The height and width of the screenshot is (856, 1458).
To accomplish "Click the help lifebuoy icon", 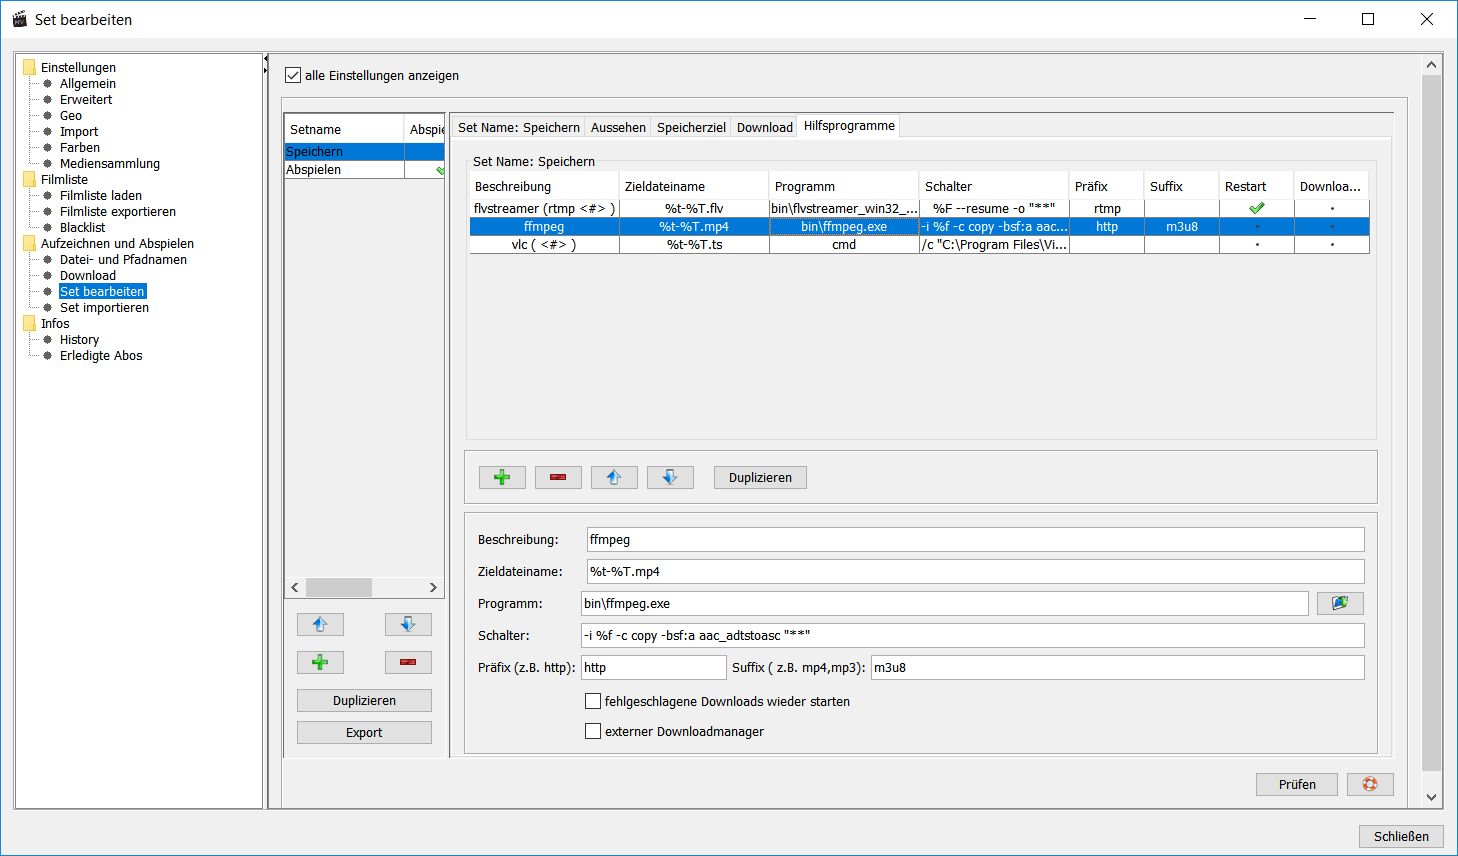I will pos(1370,784).
